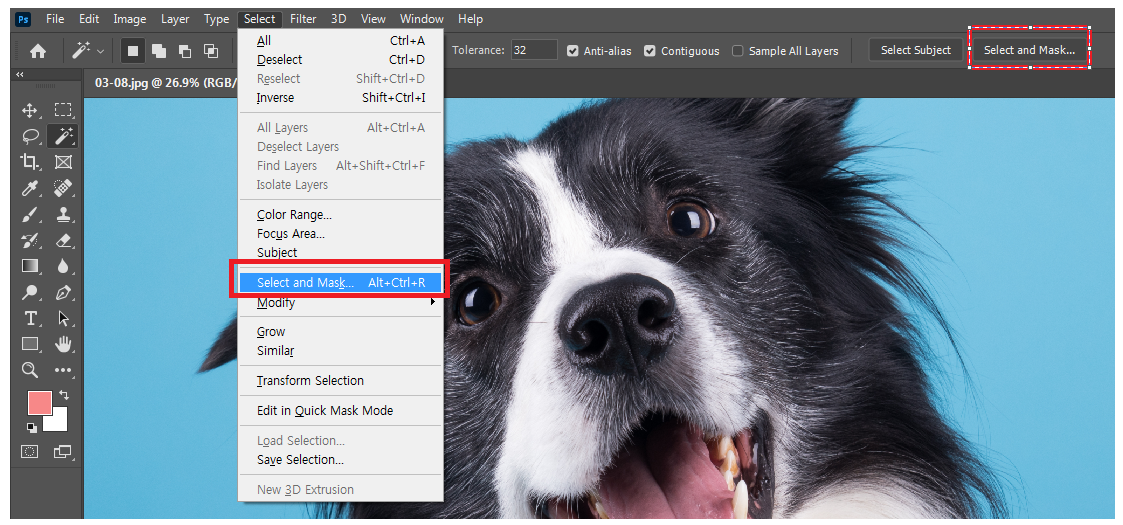Select the Blur tool
Screen dimensions: 1123x525
(x=63, y=266)
